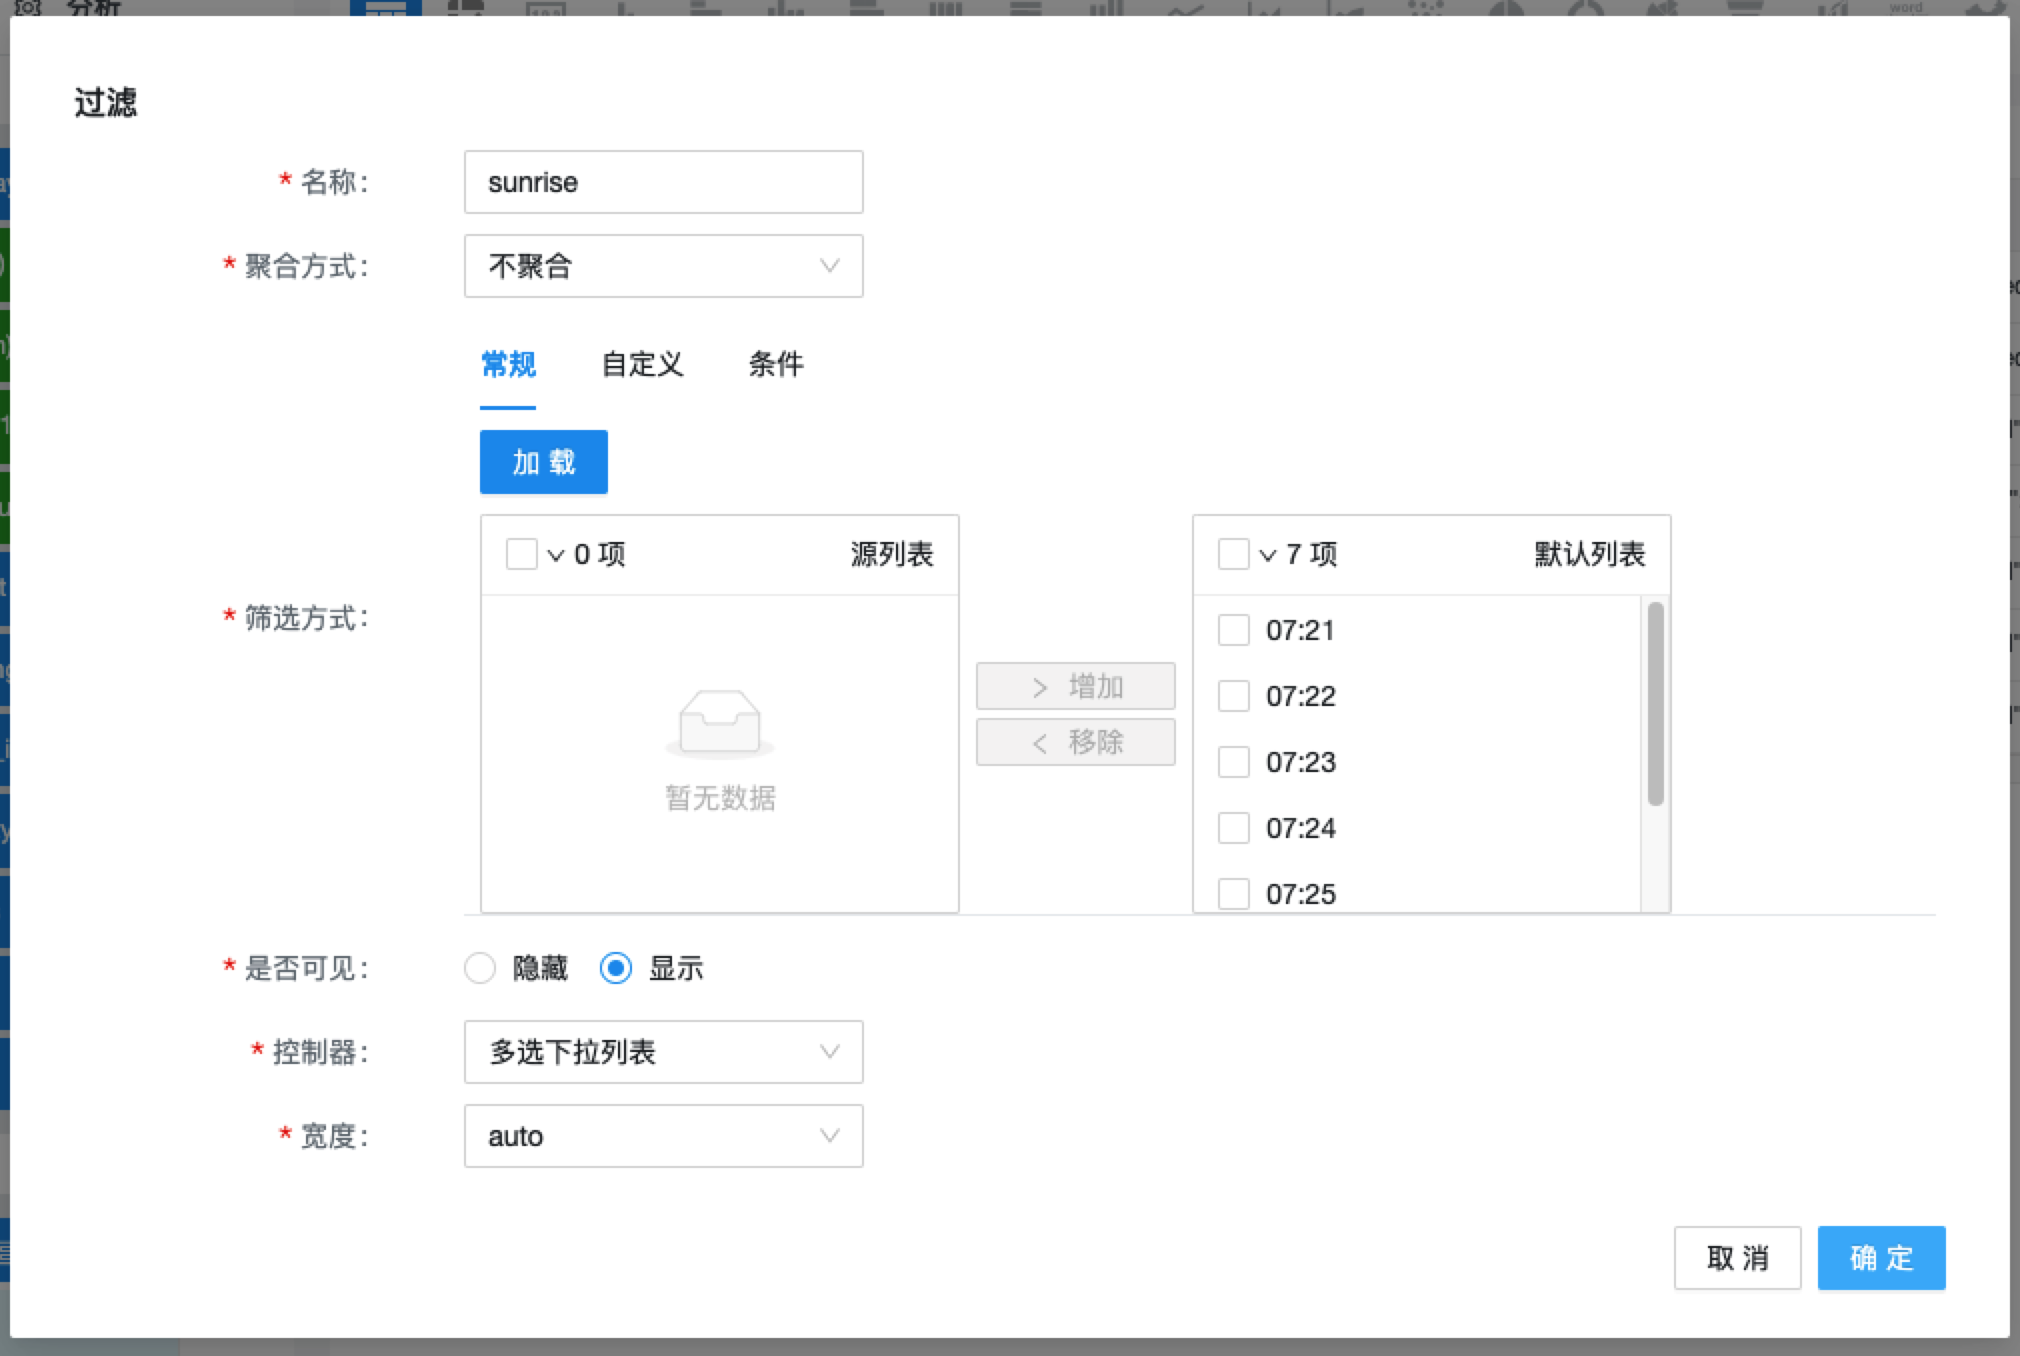
Task: Switch to the 条件 tab
Action: click(x=776, y=365)
